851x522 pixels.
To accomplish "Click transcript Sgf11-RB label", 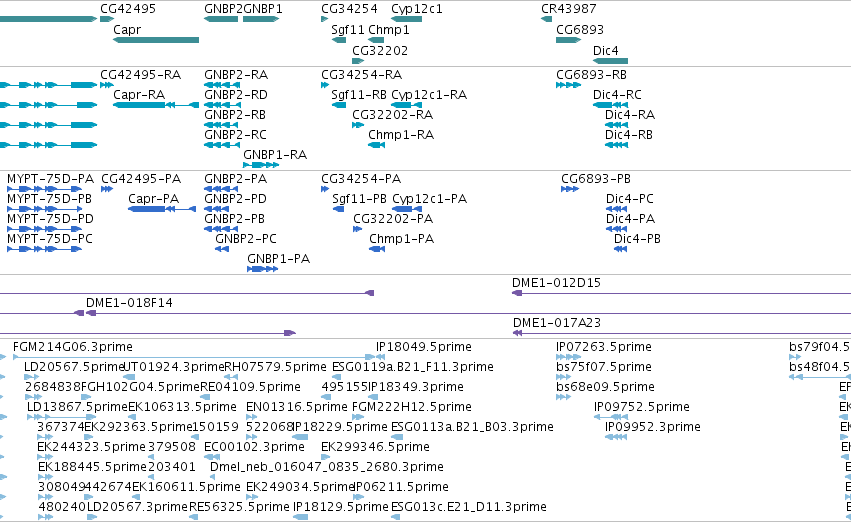I will 359,95.
